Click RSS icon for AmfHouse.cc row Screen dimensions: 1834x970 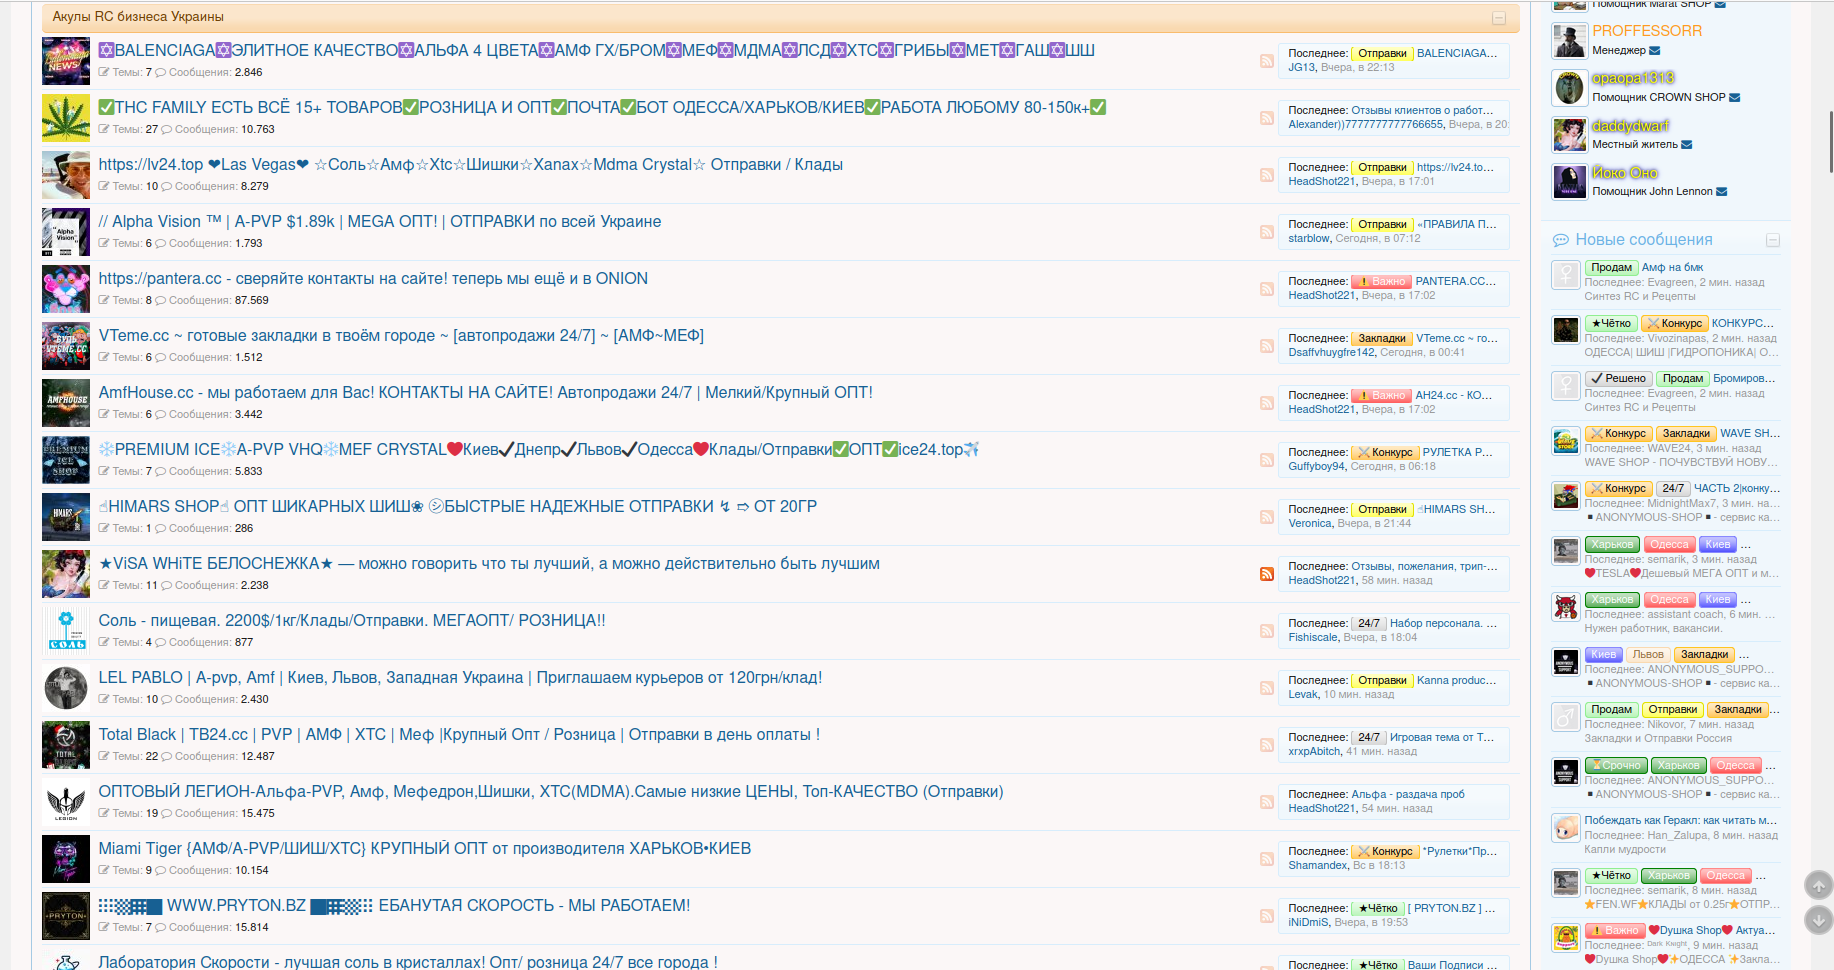(x=1266, y=403)
